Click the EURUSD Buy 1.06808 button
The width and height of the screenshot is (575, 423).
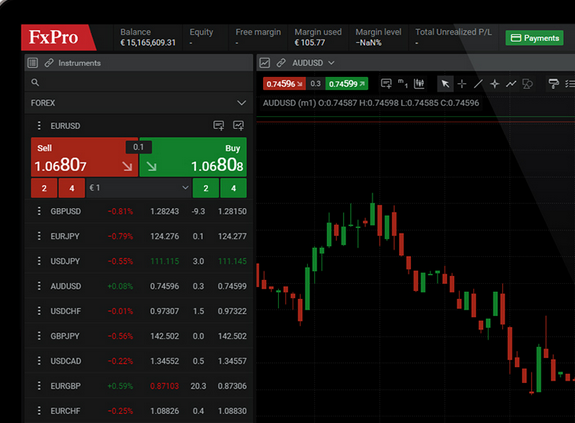click(x=193, y=157)
